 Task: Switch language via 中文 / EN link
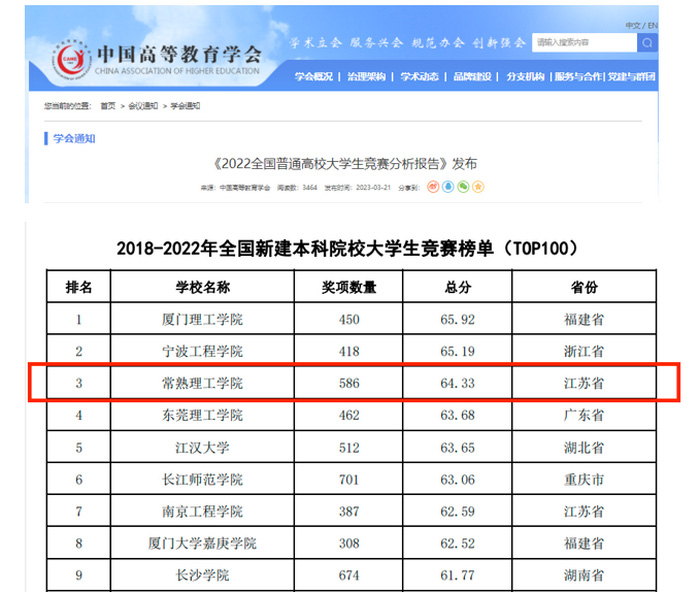(x=642, y=25)
